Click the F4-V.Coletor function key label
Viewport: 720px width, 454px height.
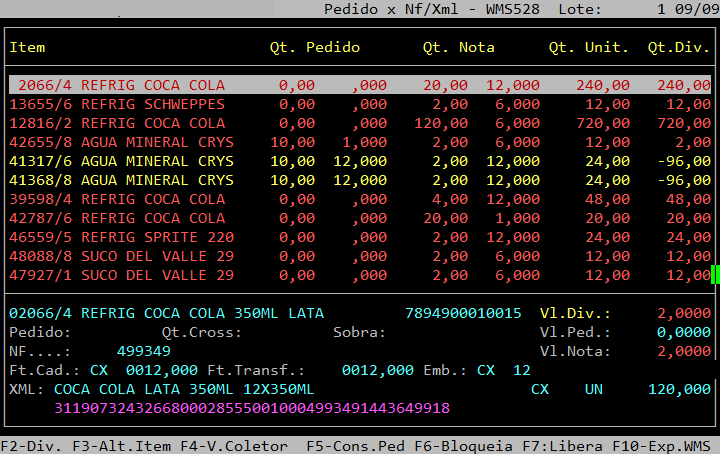point(234,446)
